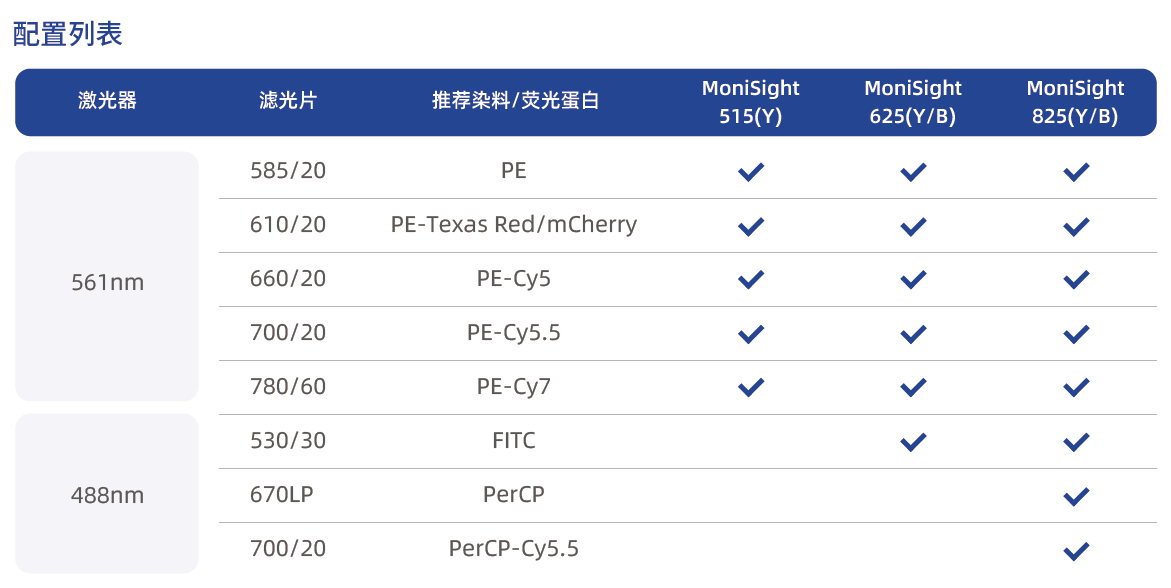Click the PE-Cy5.5 checkmark under MoniSight 625(Y/B)
1171x588 pixels.
click(x=913, y=334)
